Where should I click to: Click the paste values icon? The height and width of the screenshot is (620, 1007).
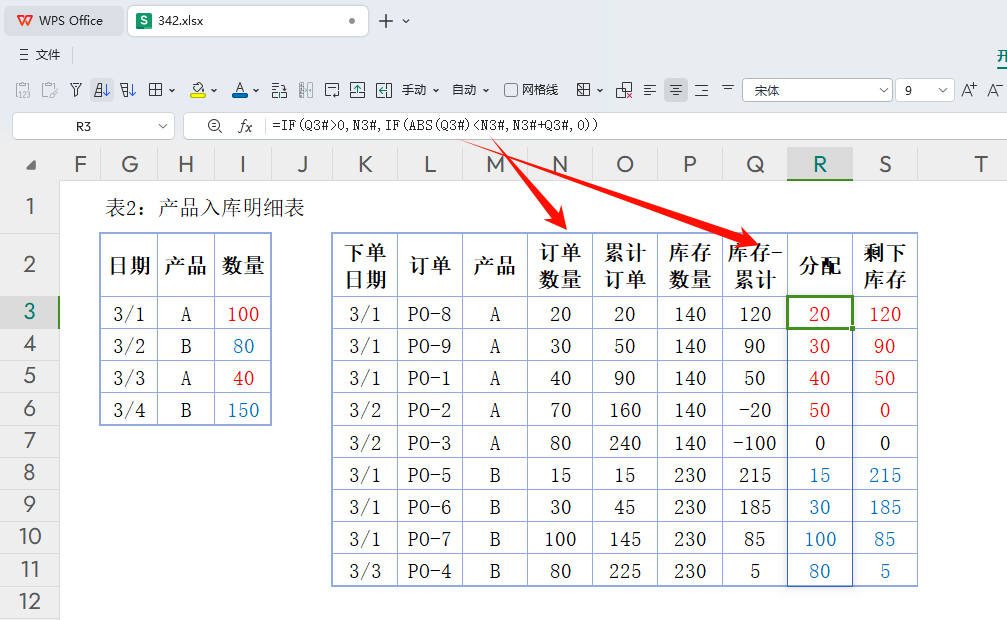[23, 90]
